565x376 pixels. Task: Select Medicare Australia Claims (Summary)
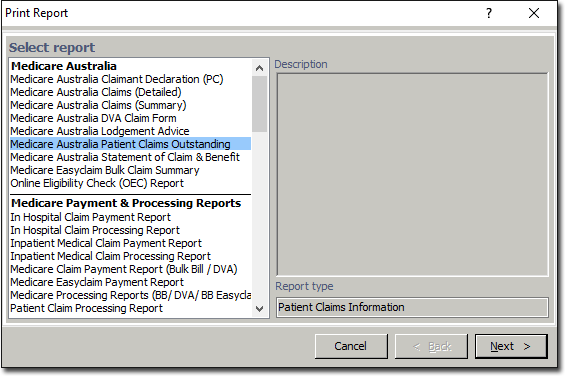[x=130, y=105]
